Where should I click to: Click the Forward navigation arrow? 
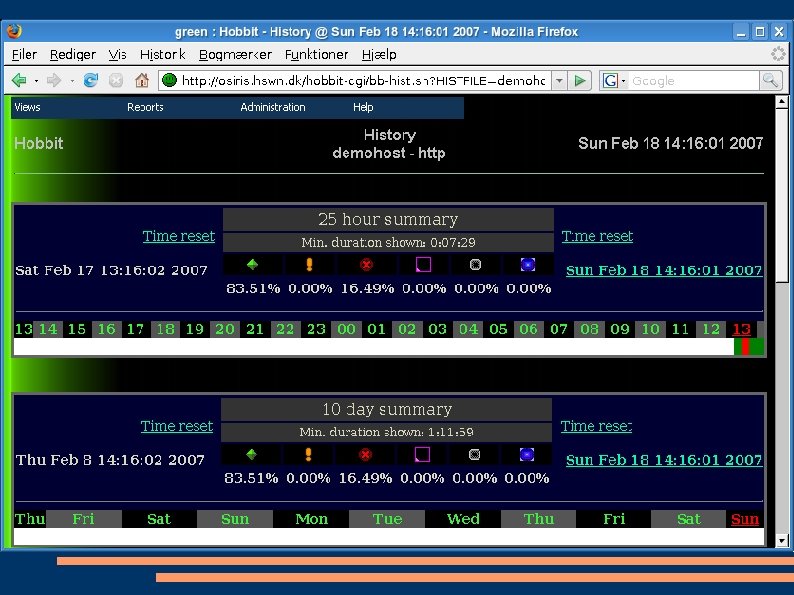tap(54, 80)
